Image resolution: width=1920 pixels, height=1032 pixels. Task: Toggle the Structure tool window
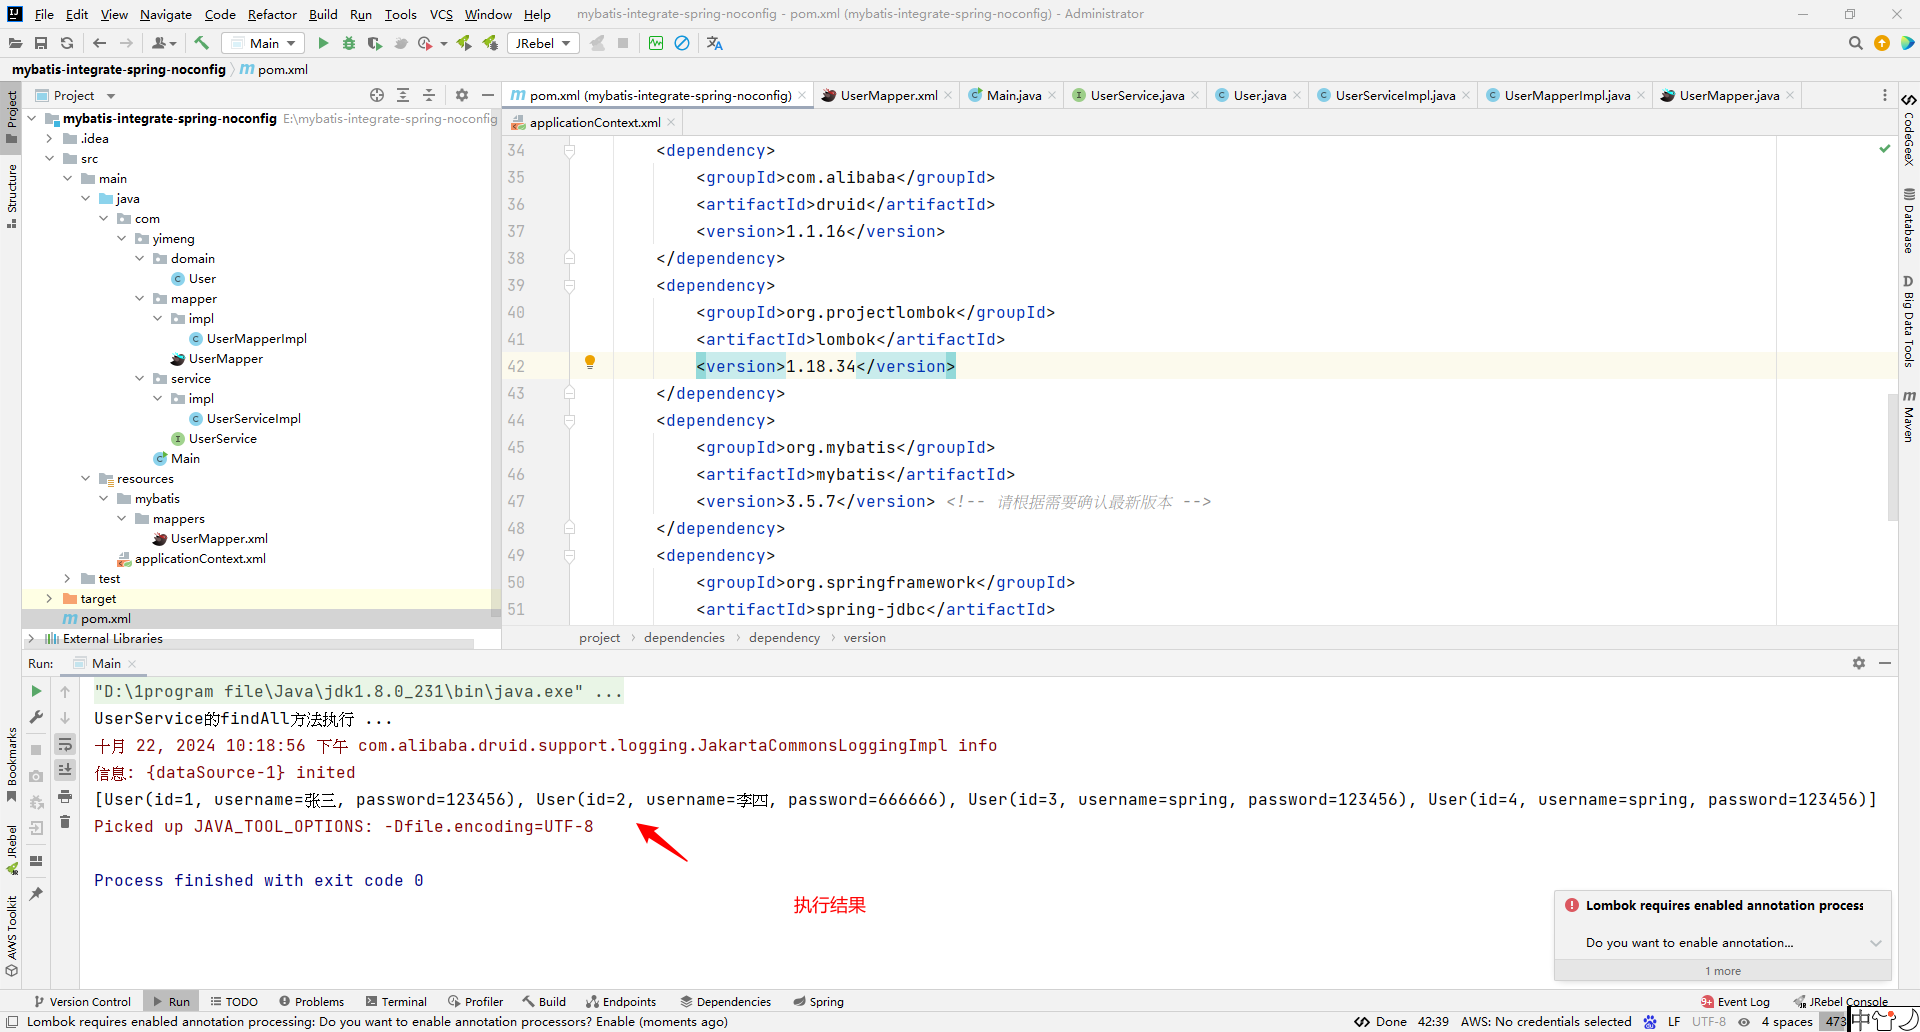click(11, 196)
